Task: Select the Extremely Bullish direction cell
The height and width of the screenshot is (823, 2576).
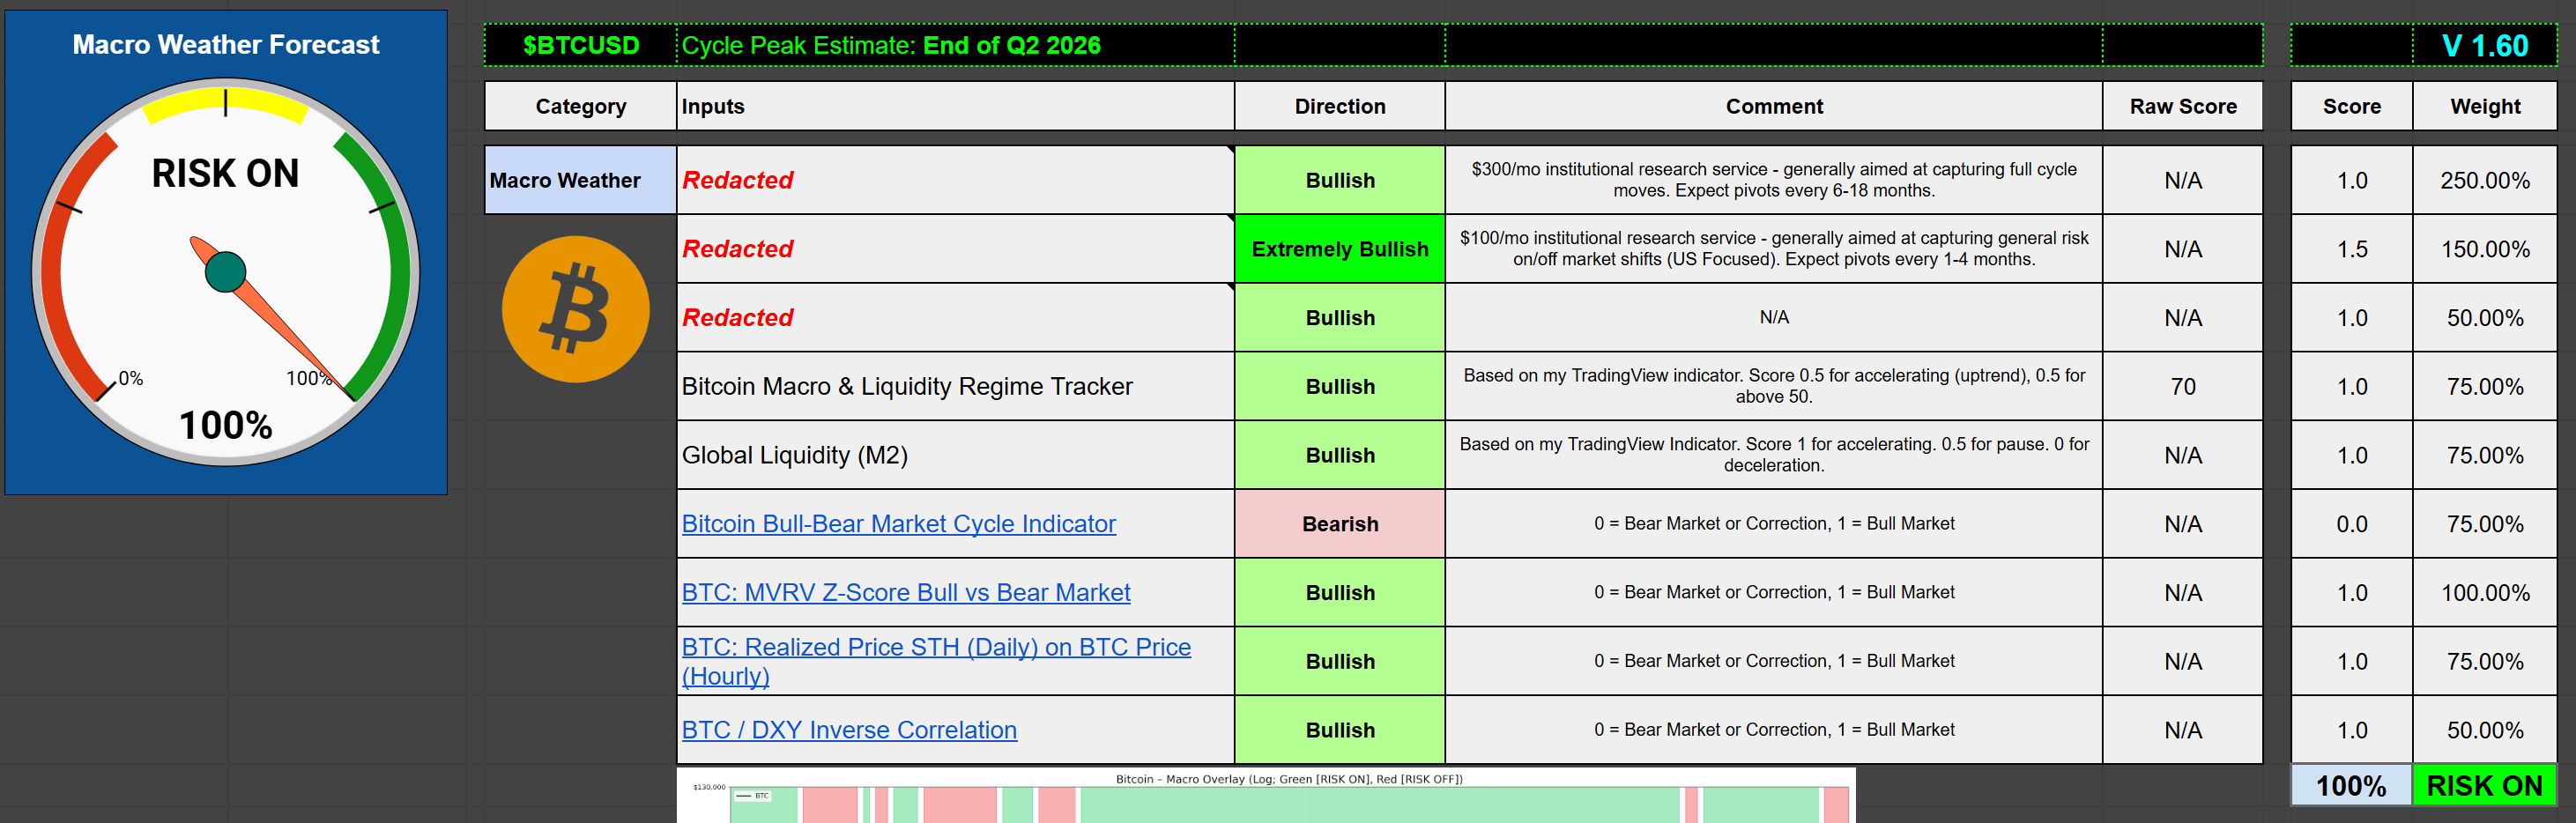Action: coord(1339,249)
